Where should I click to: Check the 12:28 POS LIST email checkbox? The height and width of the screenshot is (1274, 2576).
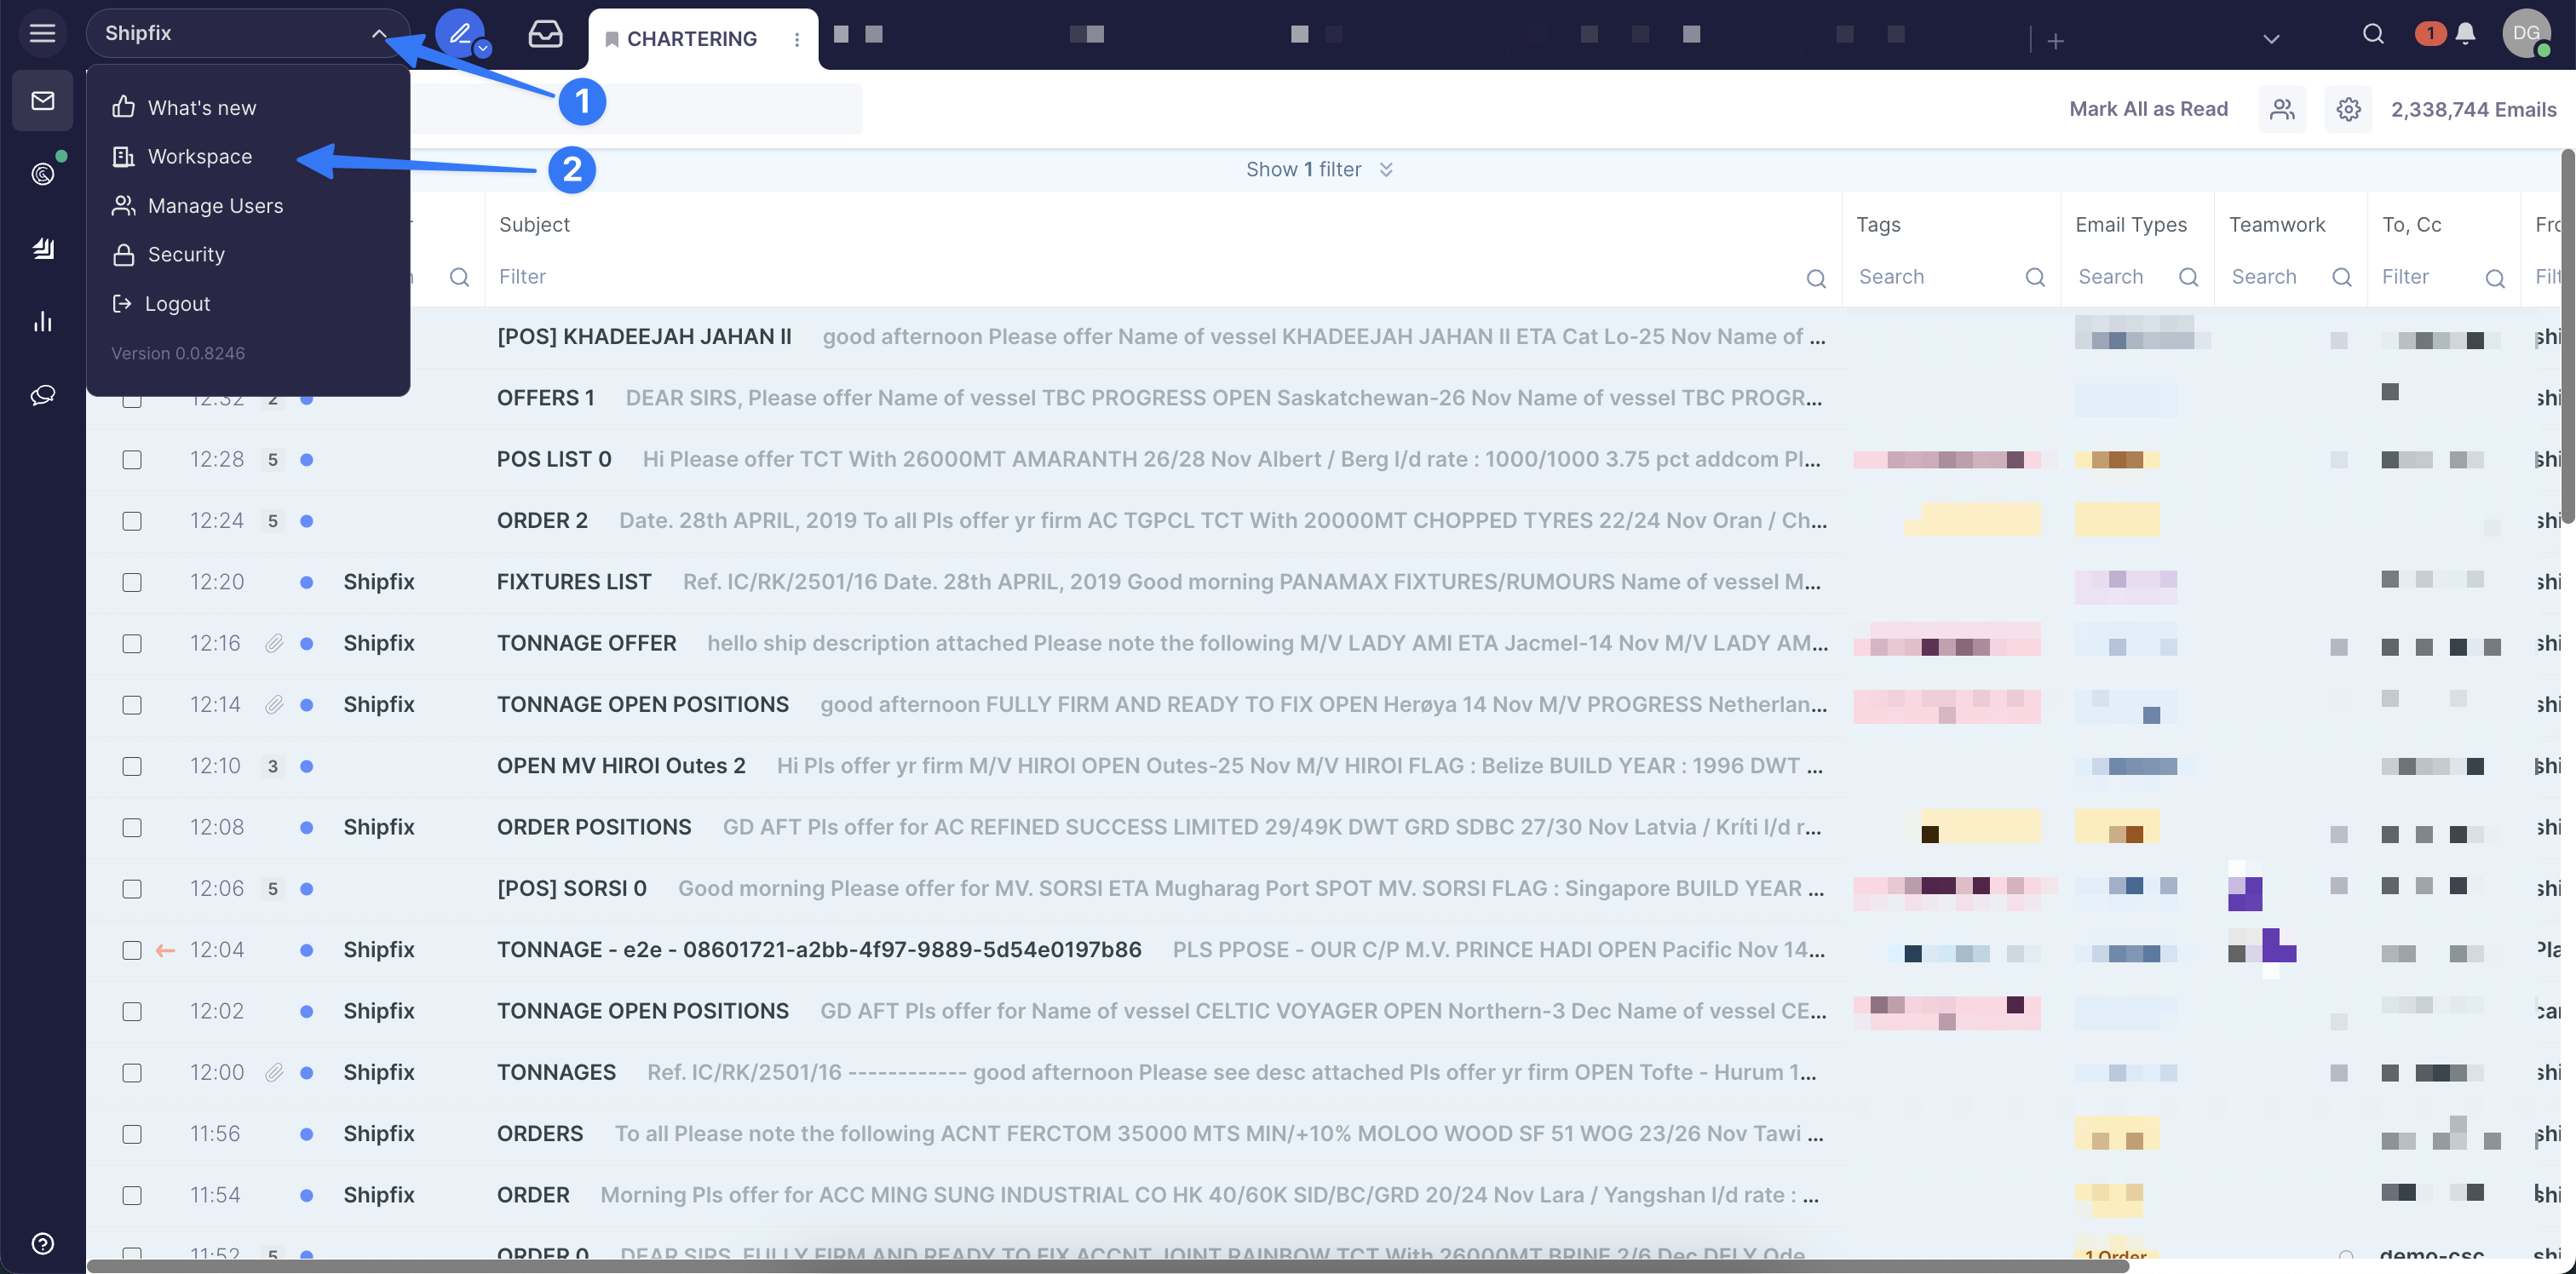132,460
